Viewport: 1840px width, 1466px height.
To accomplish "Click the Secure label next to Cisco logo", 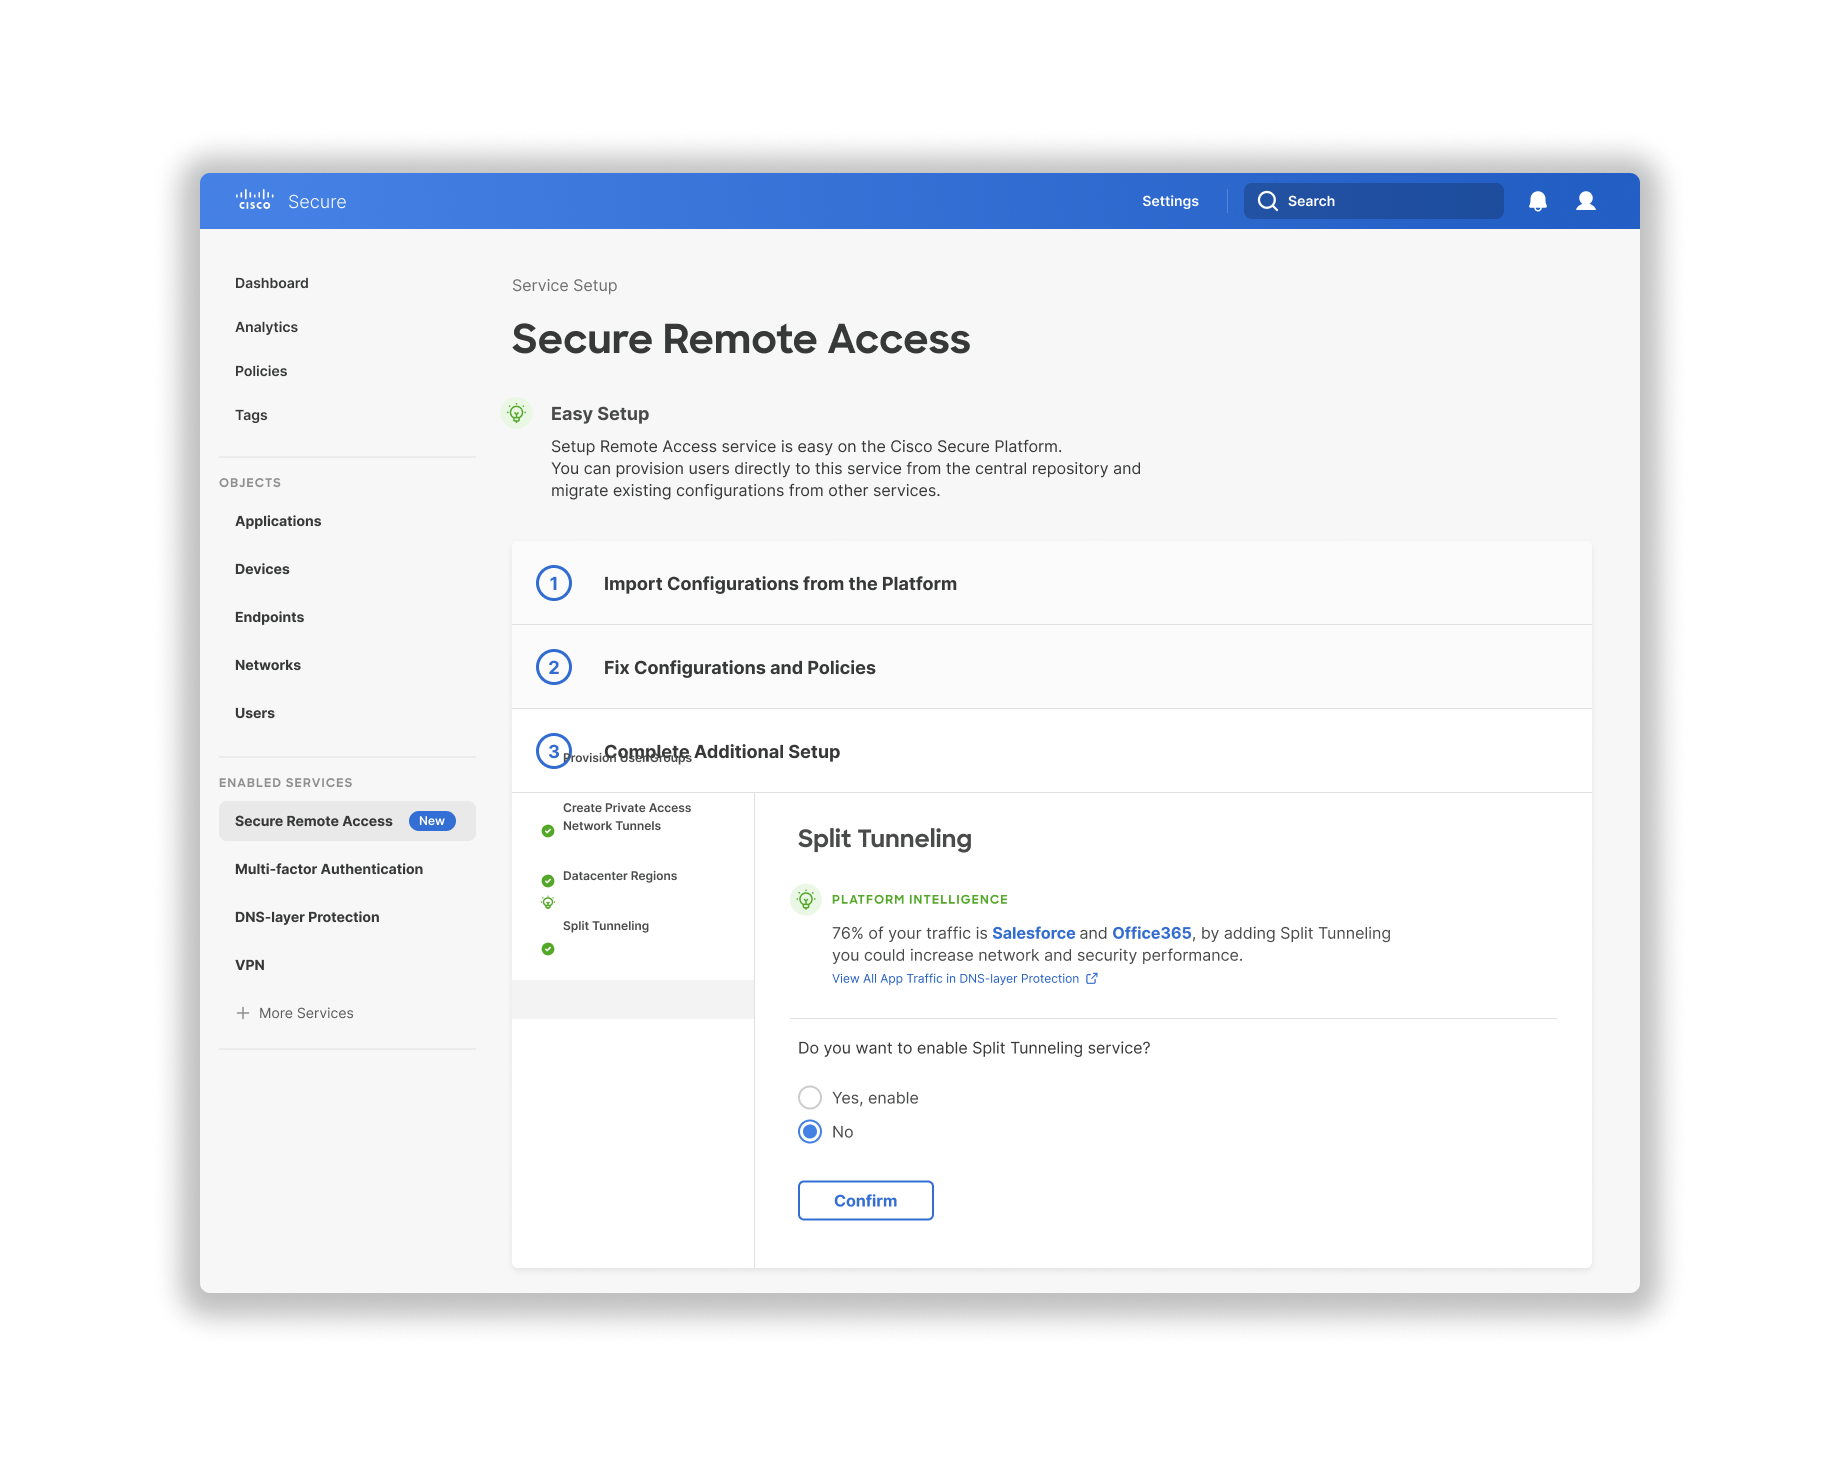I will pyautogui.click(x=317, y=201).
